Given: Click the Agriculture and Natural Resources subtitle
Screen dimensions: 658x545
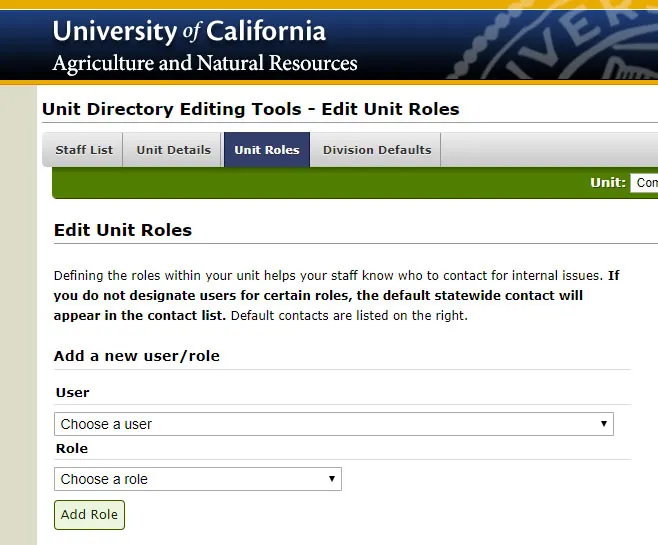Looking at the screenshot, I should [x=204, y=64].
